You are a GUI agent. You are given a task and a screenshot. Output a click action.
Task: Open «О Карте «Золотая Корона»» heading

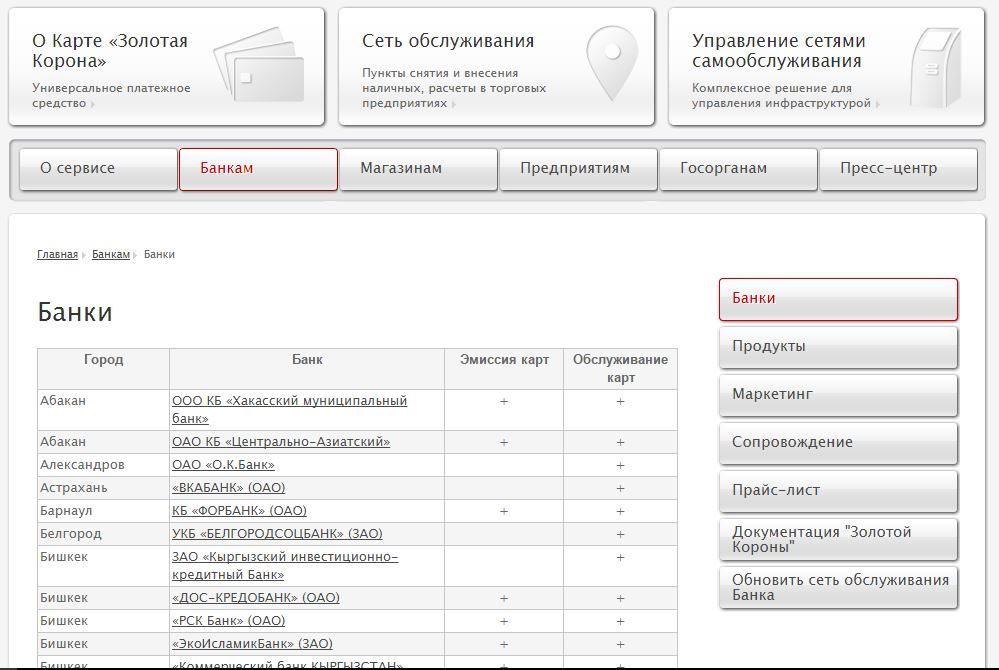click(110, 51)
